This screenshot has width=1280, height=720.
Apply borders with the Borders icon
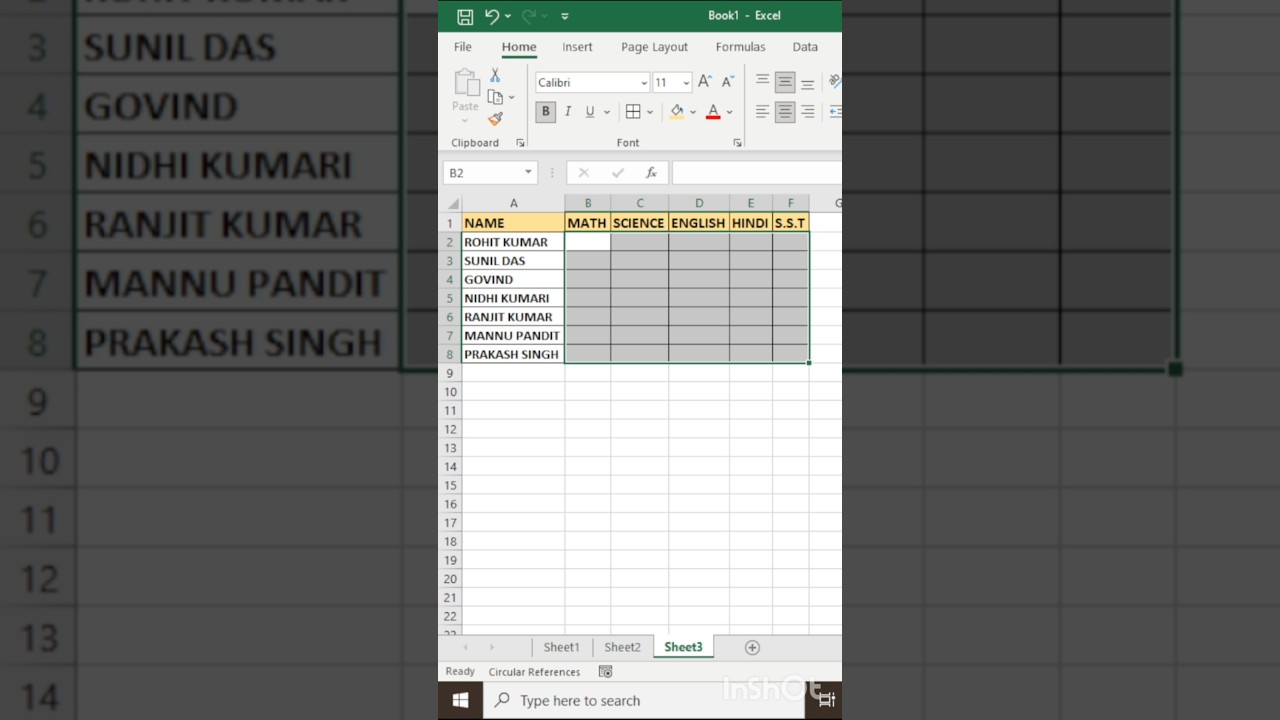633,112
